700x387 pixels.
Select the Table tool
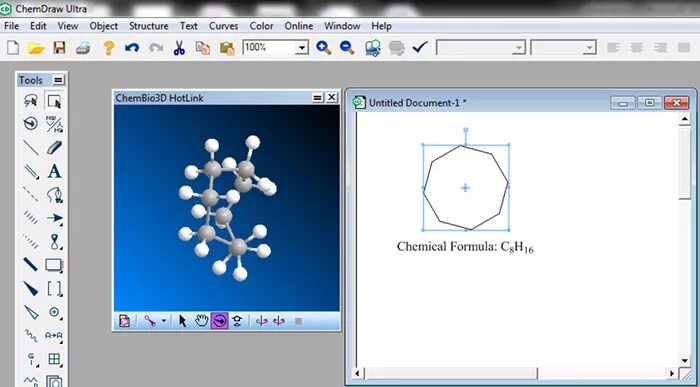[x=54, y=359]
